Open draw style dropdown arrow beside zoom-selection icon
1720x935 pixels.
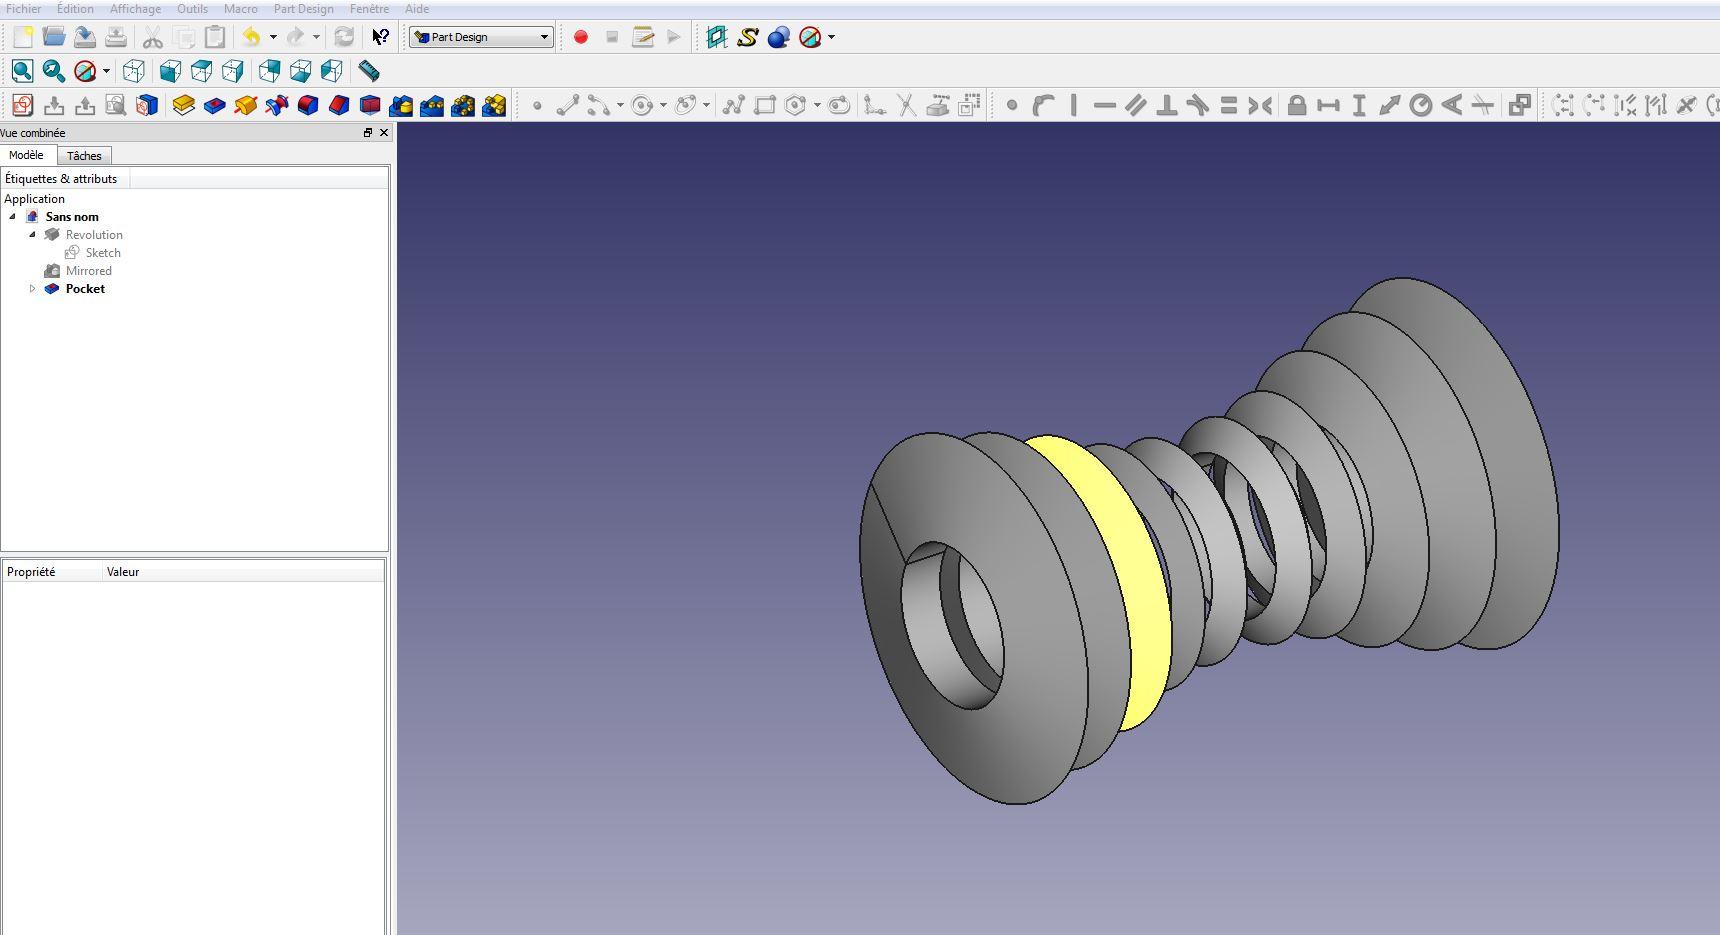(x=106, y=71)
